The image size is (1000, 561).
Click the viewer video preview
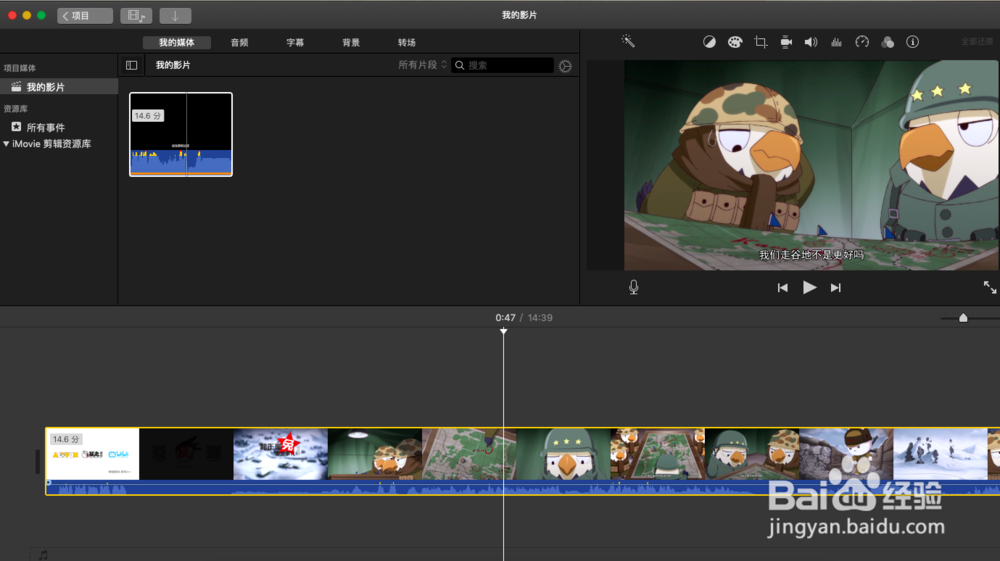811,165
